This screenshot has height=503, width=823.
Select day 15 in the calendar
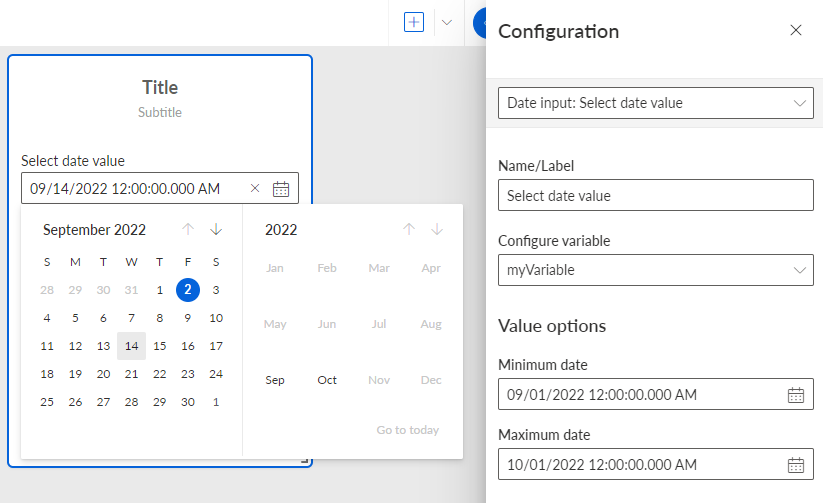tap(160, 346)
